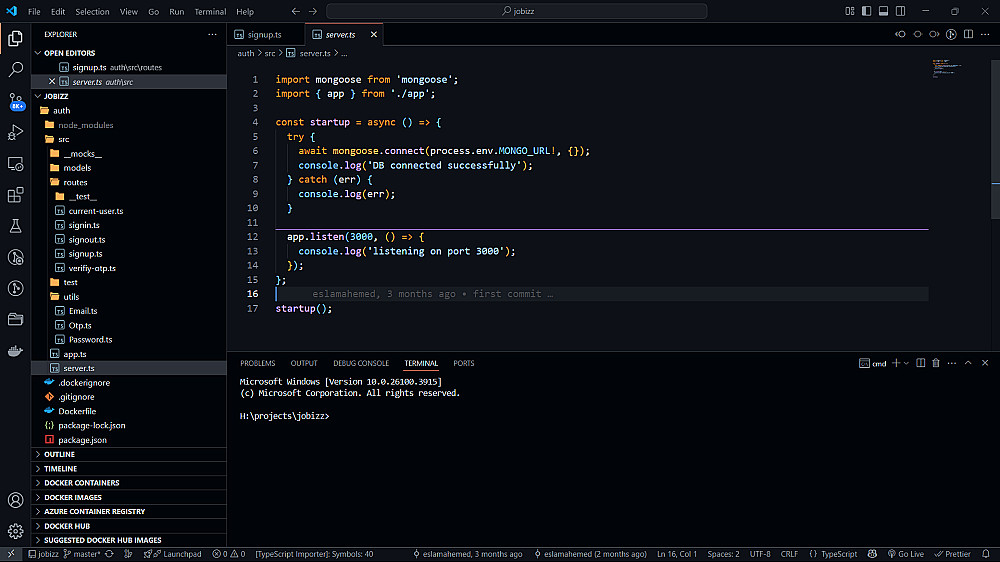1000x562 pixels.
Task: Open the Search view in activity bar
Action: [15, 70]
